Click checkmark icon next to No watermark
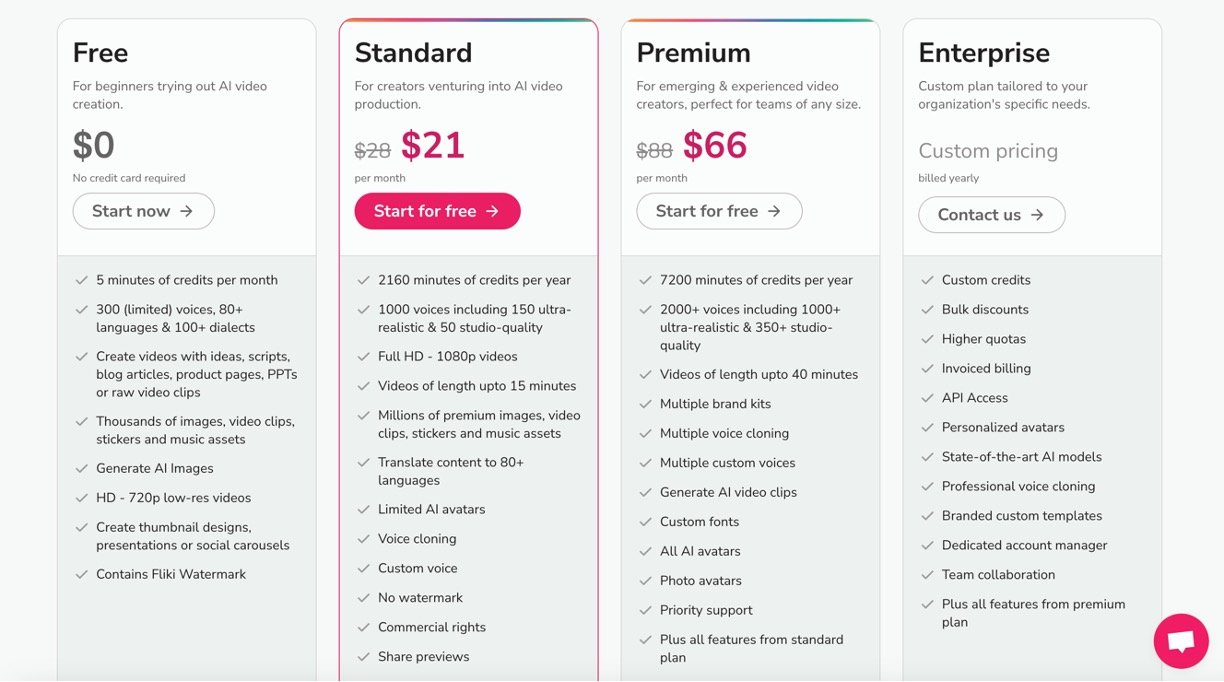The image size is (1224, 682). pyautogui.click(x=362, y=598)
